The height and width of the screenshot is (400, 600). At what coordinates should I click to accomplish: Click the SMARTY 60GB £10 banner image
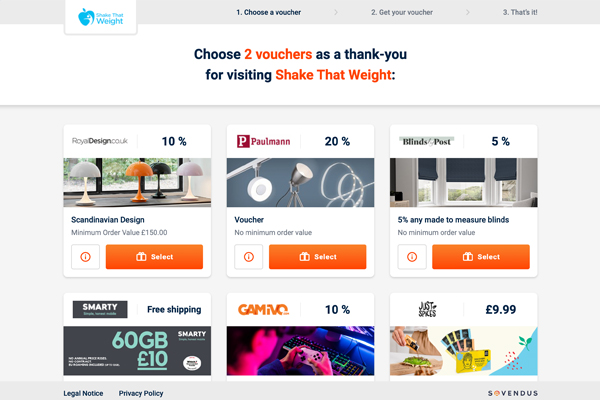[x=137, y=351]
